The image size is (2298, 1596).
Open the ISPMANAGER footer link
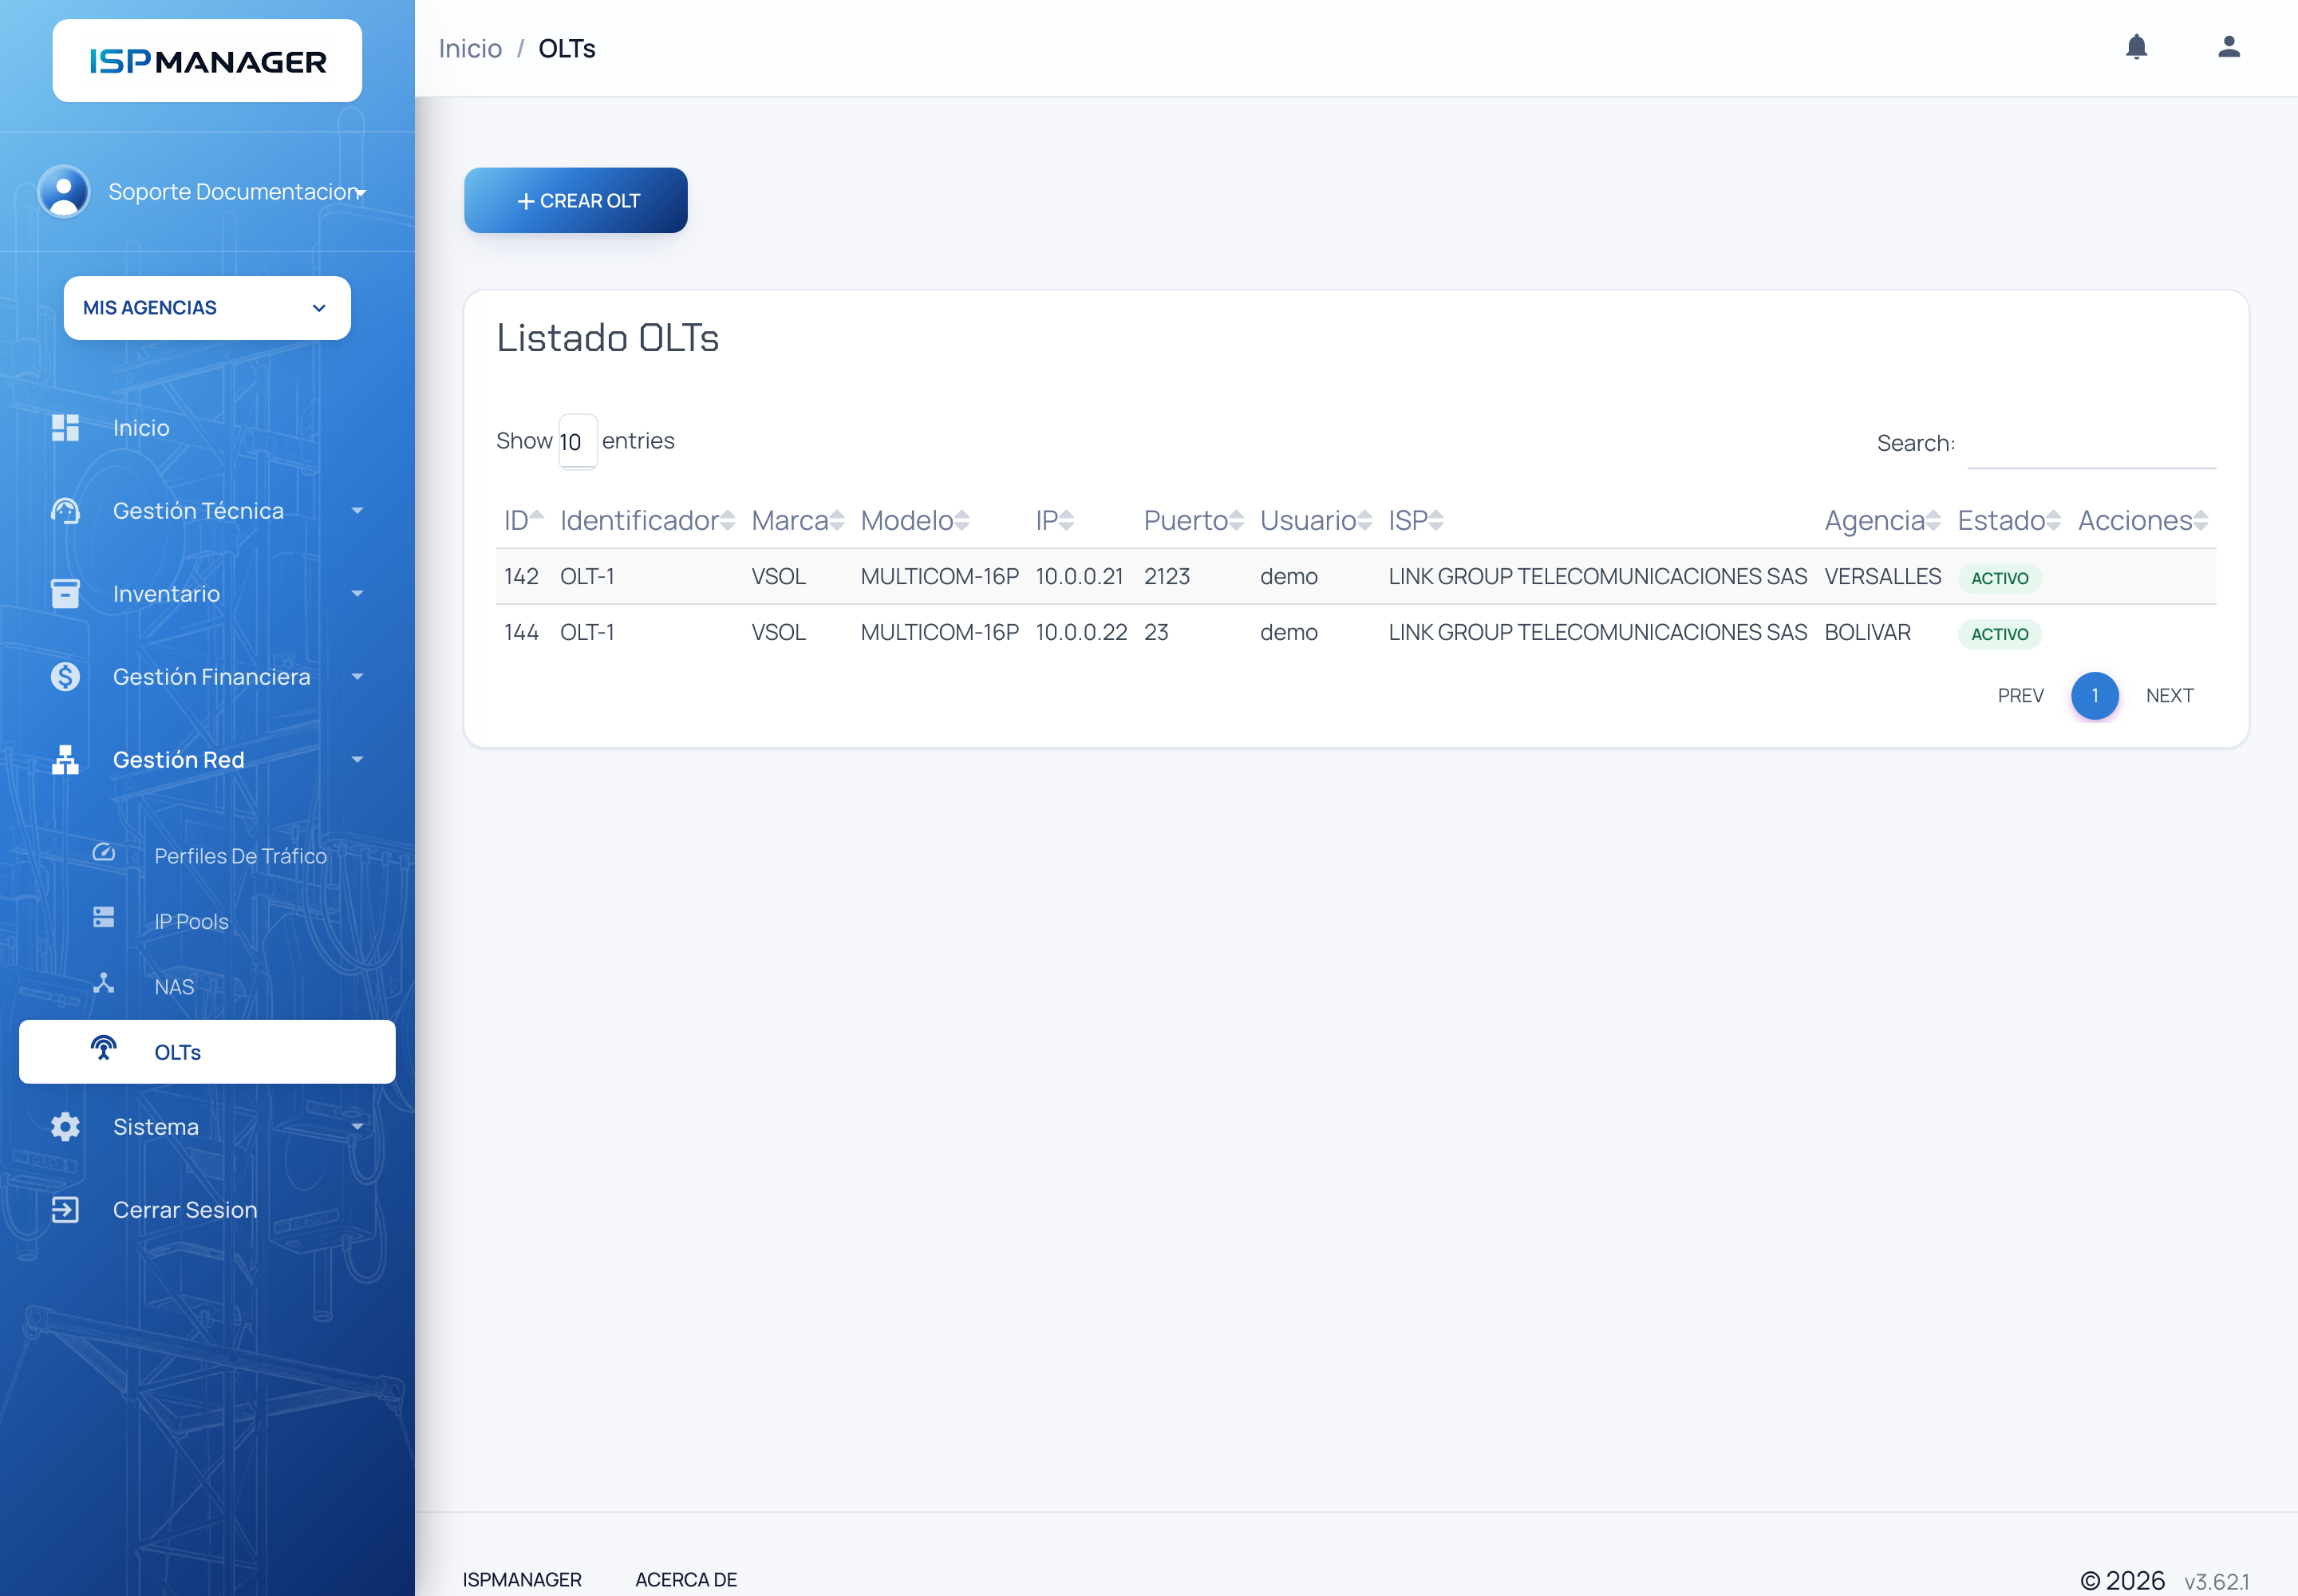pos(521,1580)
